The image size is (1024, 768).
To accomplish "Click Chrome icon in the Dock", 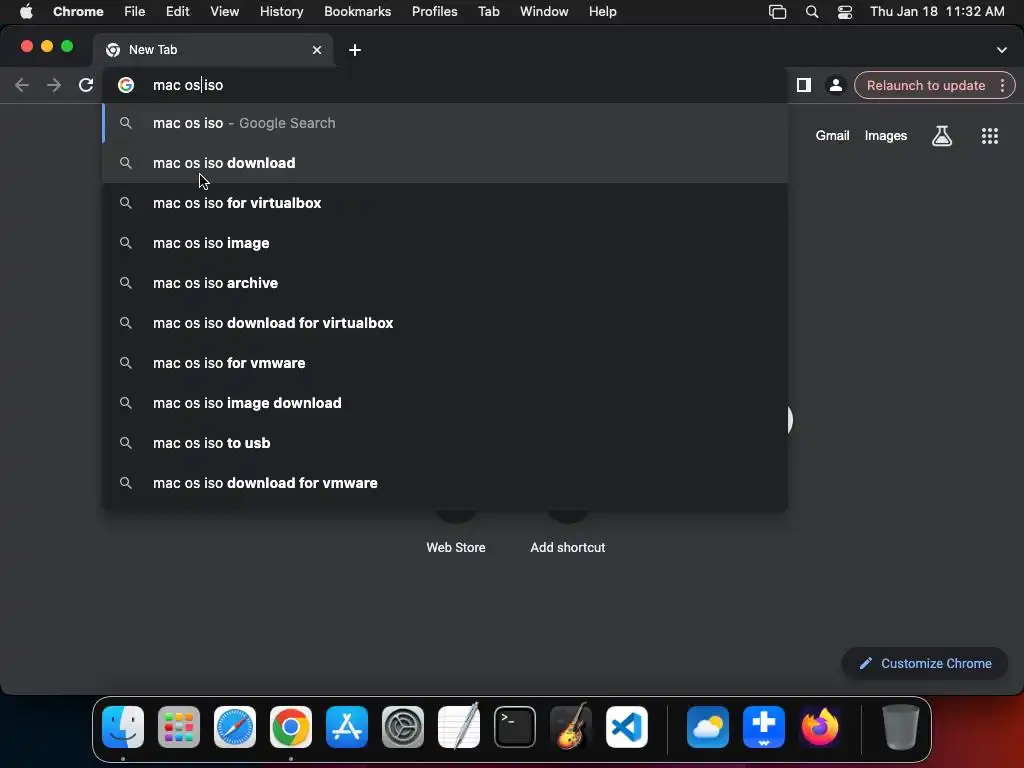I will click(x=291, y=727).
